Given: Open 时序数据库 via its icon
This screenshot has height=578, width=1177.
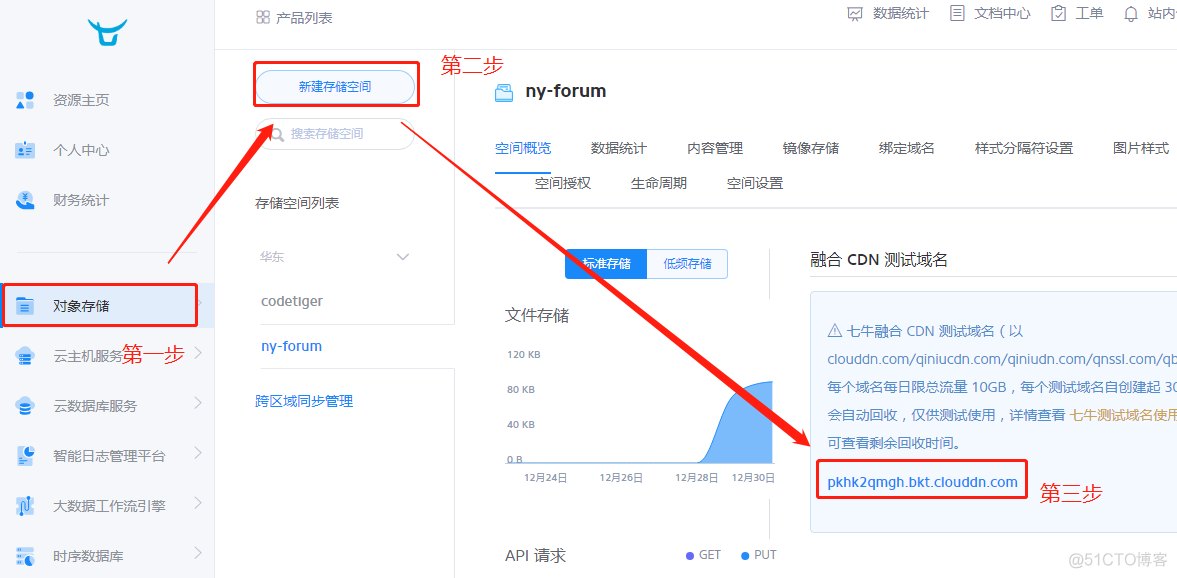Looking at the screenshot, I should click(25, 556).
